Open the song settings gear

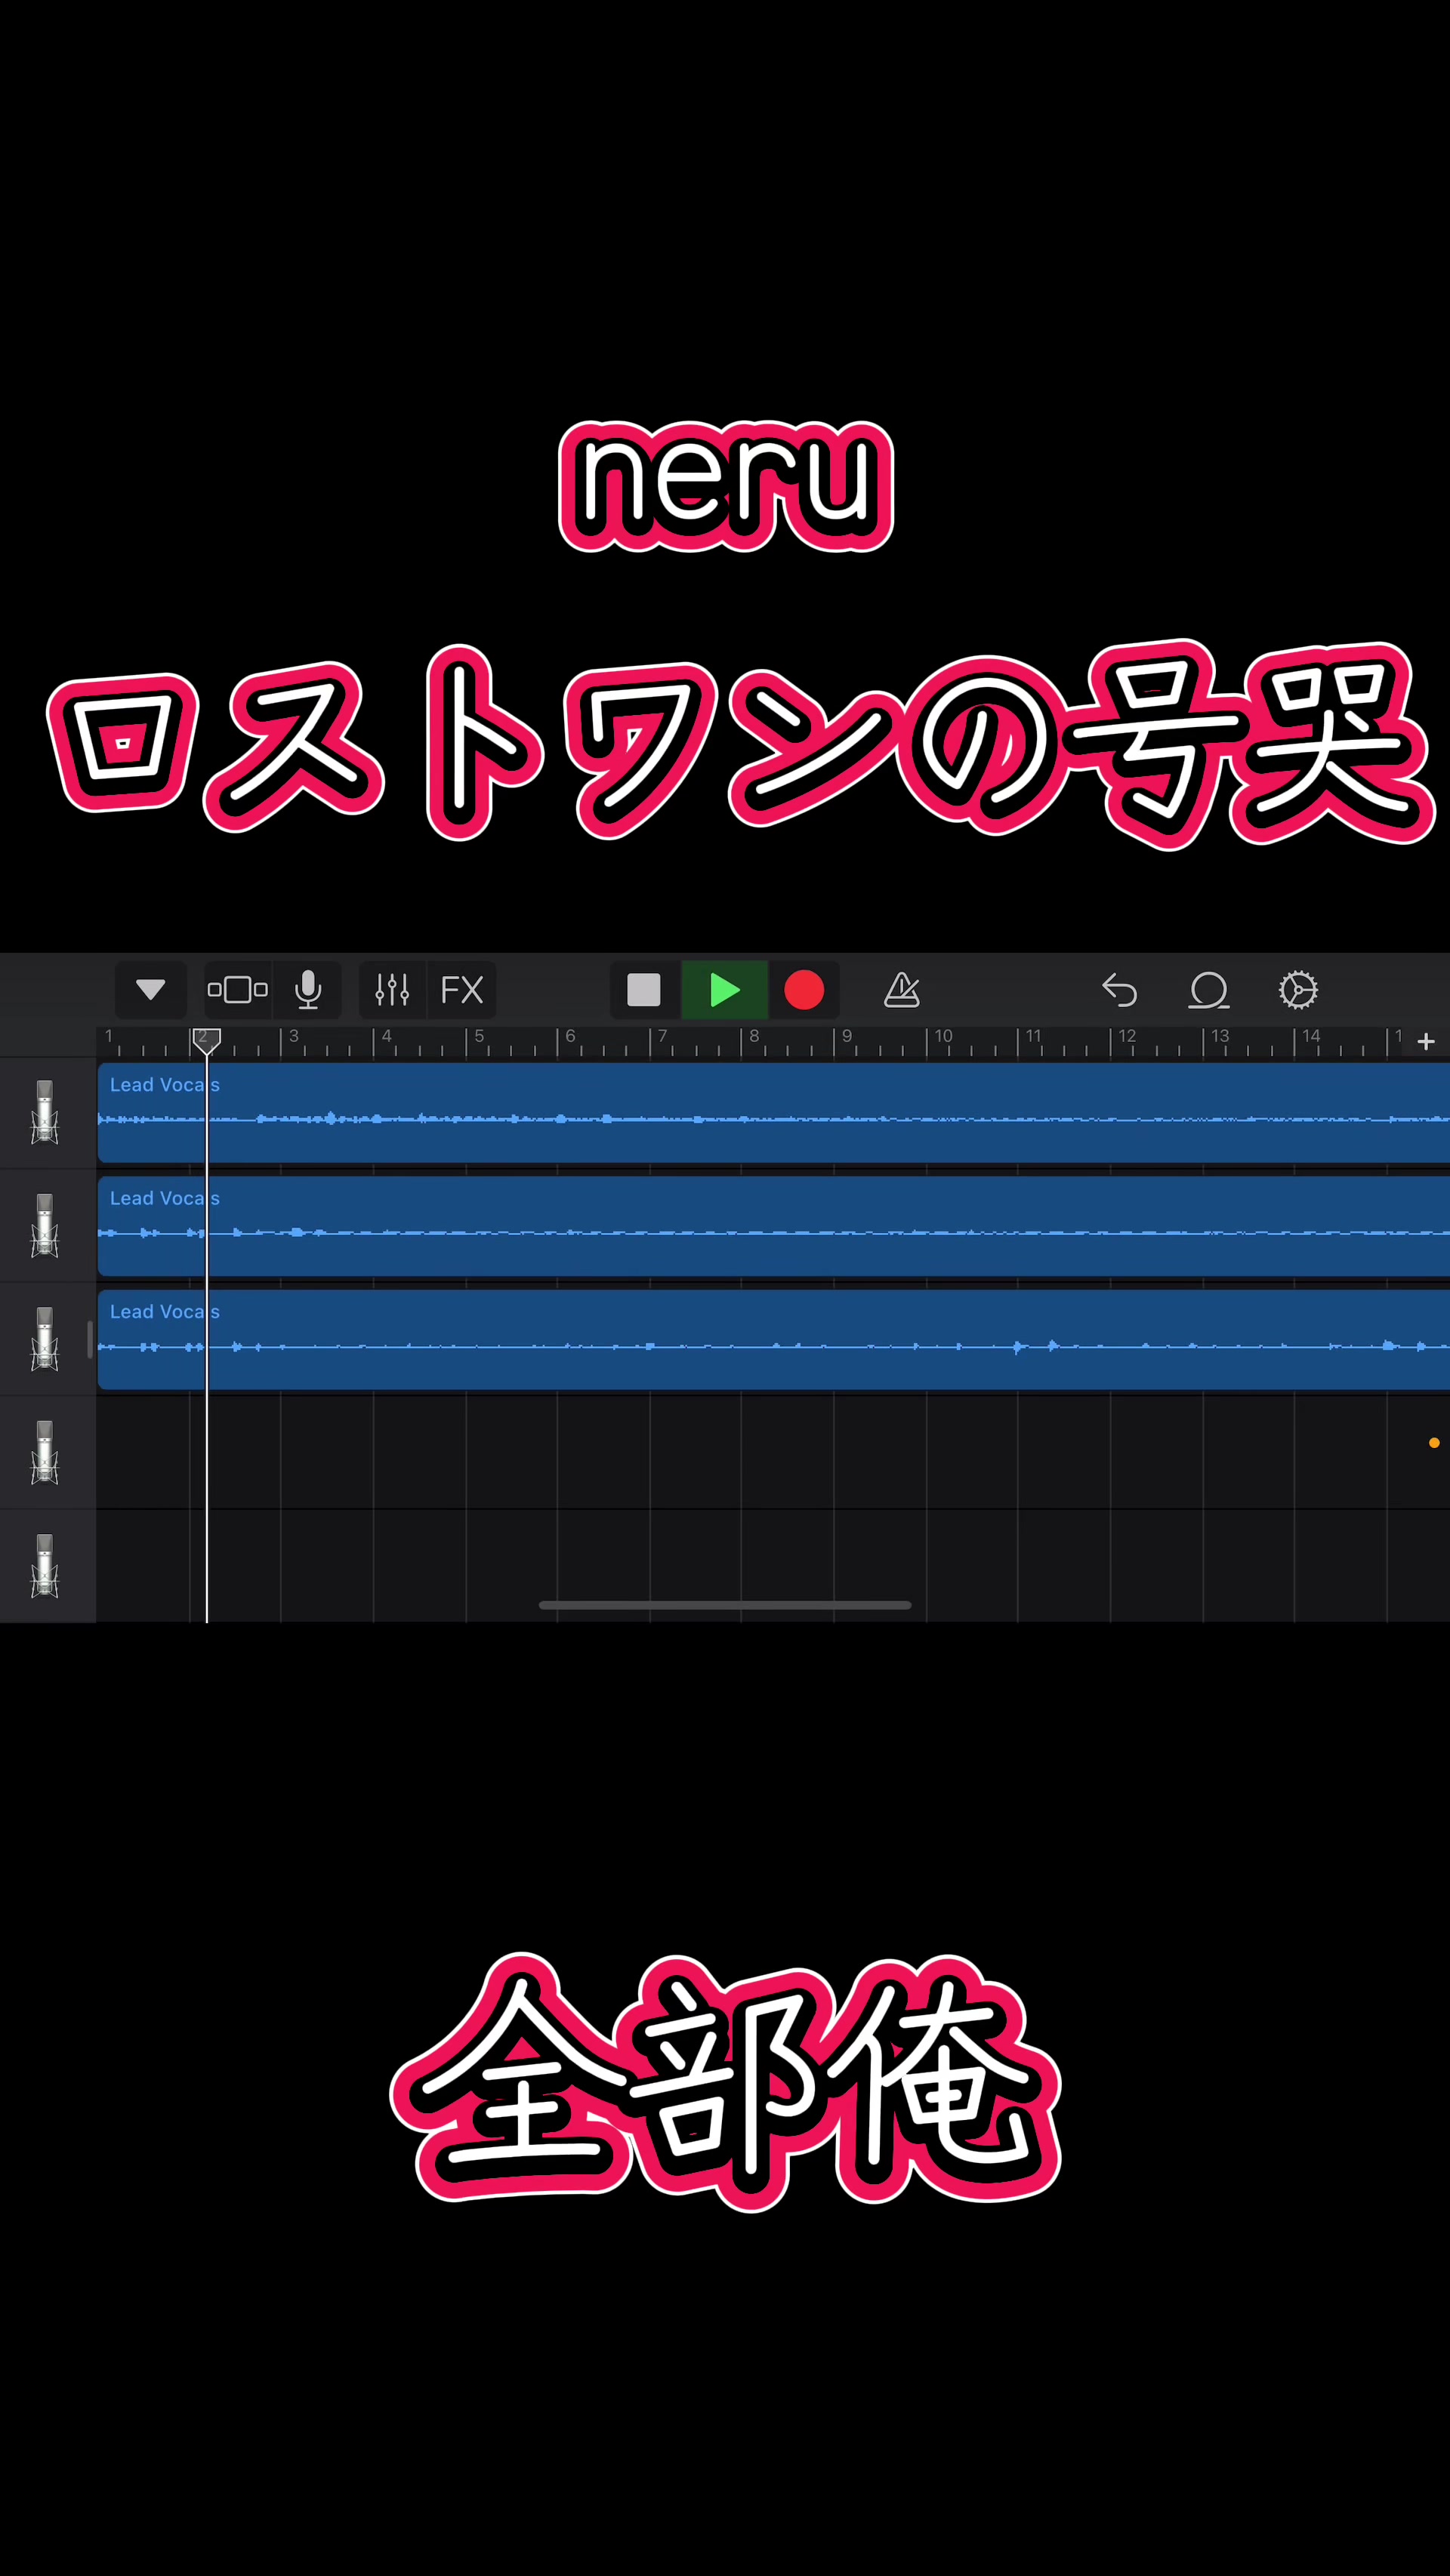[x=1298, y=990]
